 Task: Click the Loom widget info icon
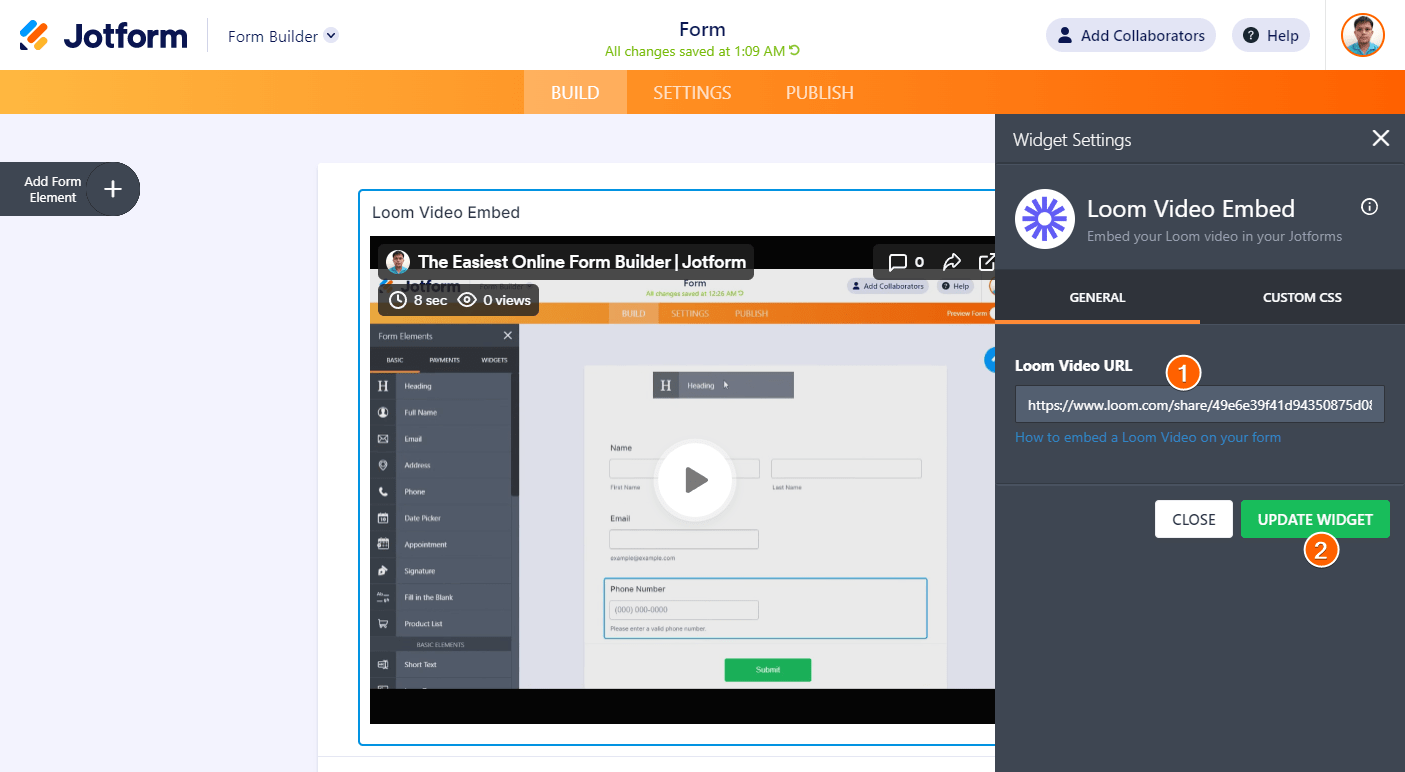1370,207
